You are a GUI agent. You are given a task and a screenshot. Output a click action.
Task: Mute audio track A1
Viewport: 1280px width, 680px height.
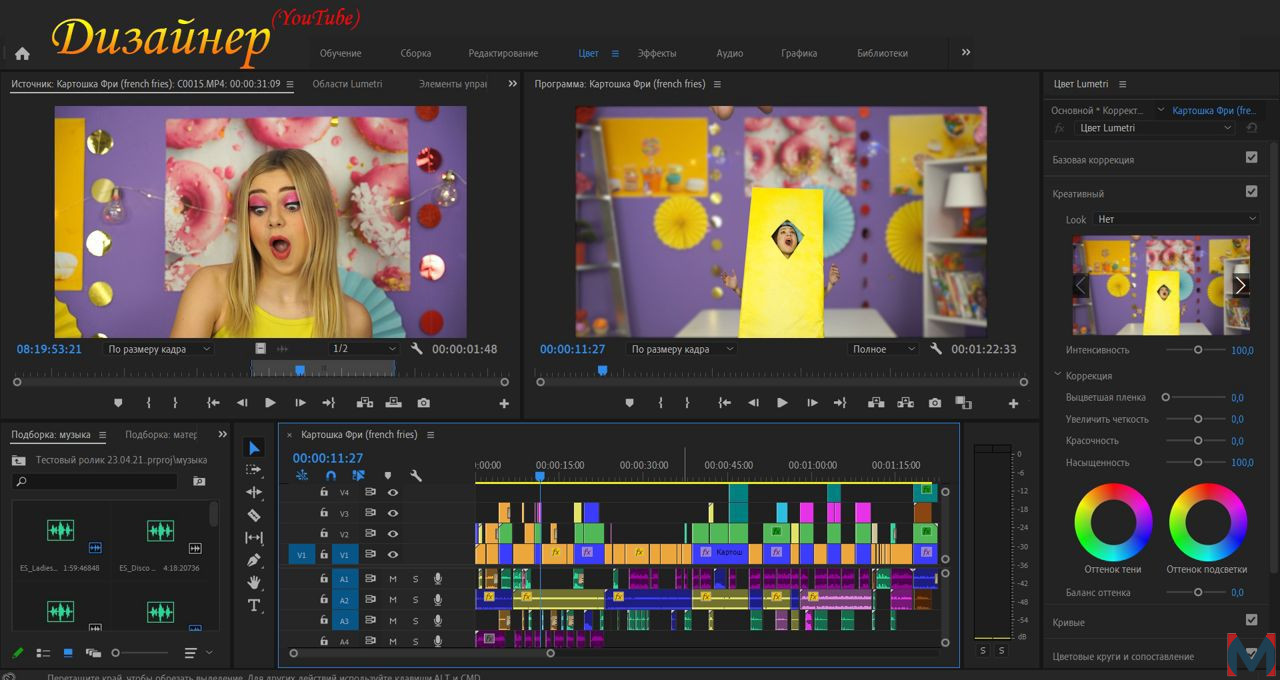pos(393,579)
